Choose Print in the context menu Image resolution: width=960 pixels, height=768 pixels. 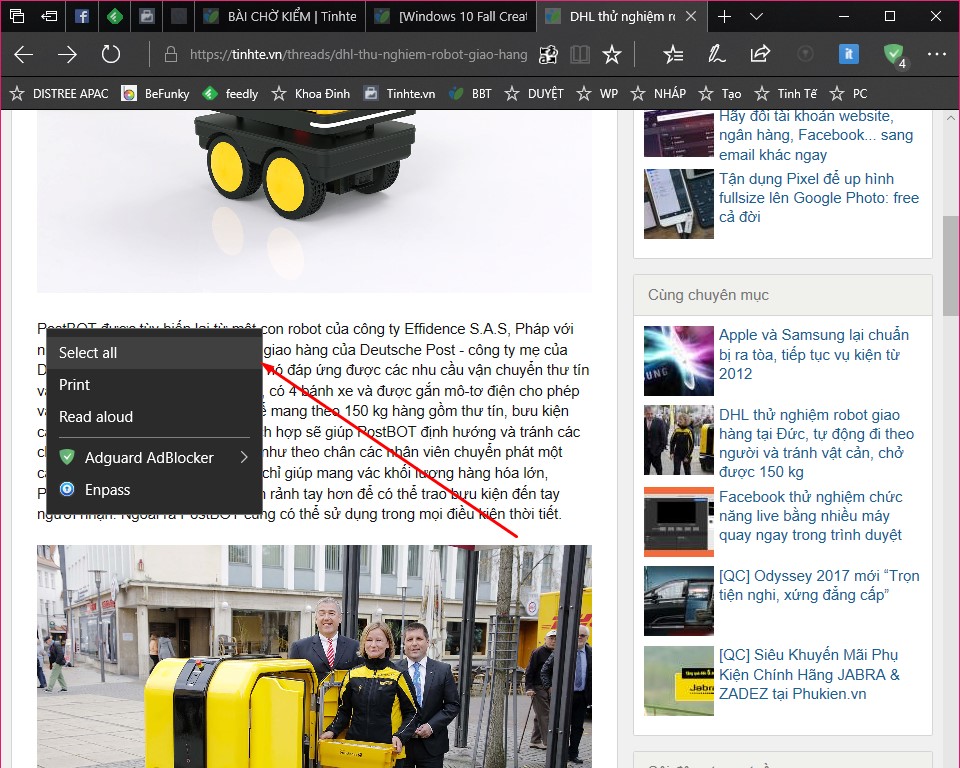[x=154, y=385]
